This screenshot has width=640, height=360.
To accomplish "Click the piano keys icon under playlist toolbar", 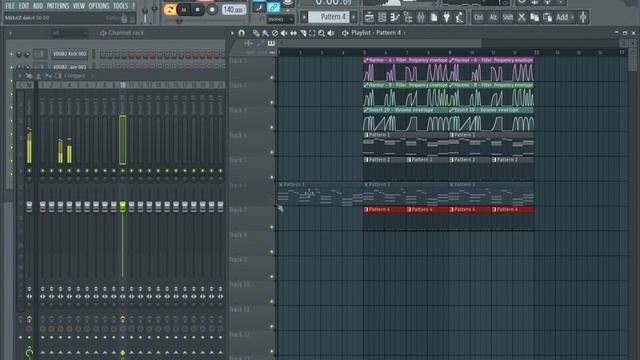I will (x=271, y=43).
